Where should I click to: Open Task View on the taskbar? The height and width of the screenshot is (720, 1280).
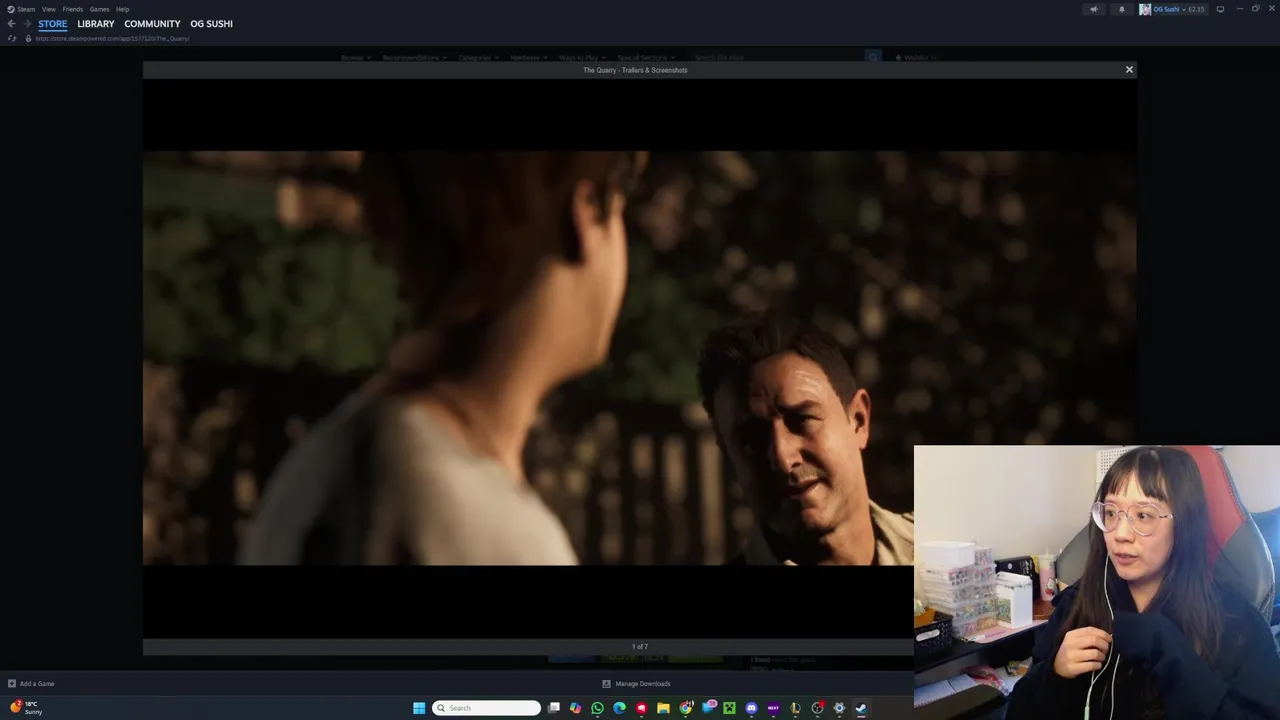click(x=553, y=708)
